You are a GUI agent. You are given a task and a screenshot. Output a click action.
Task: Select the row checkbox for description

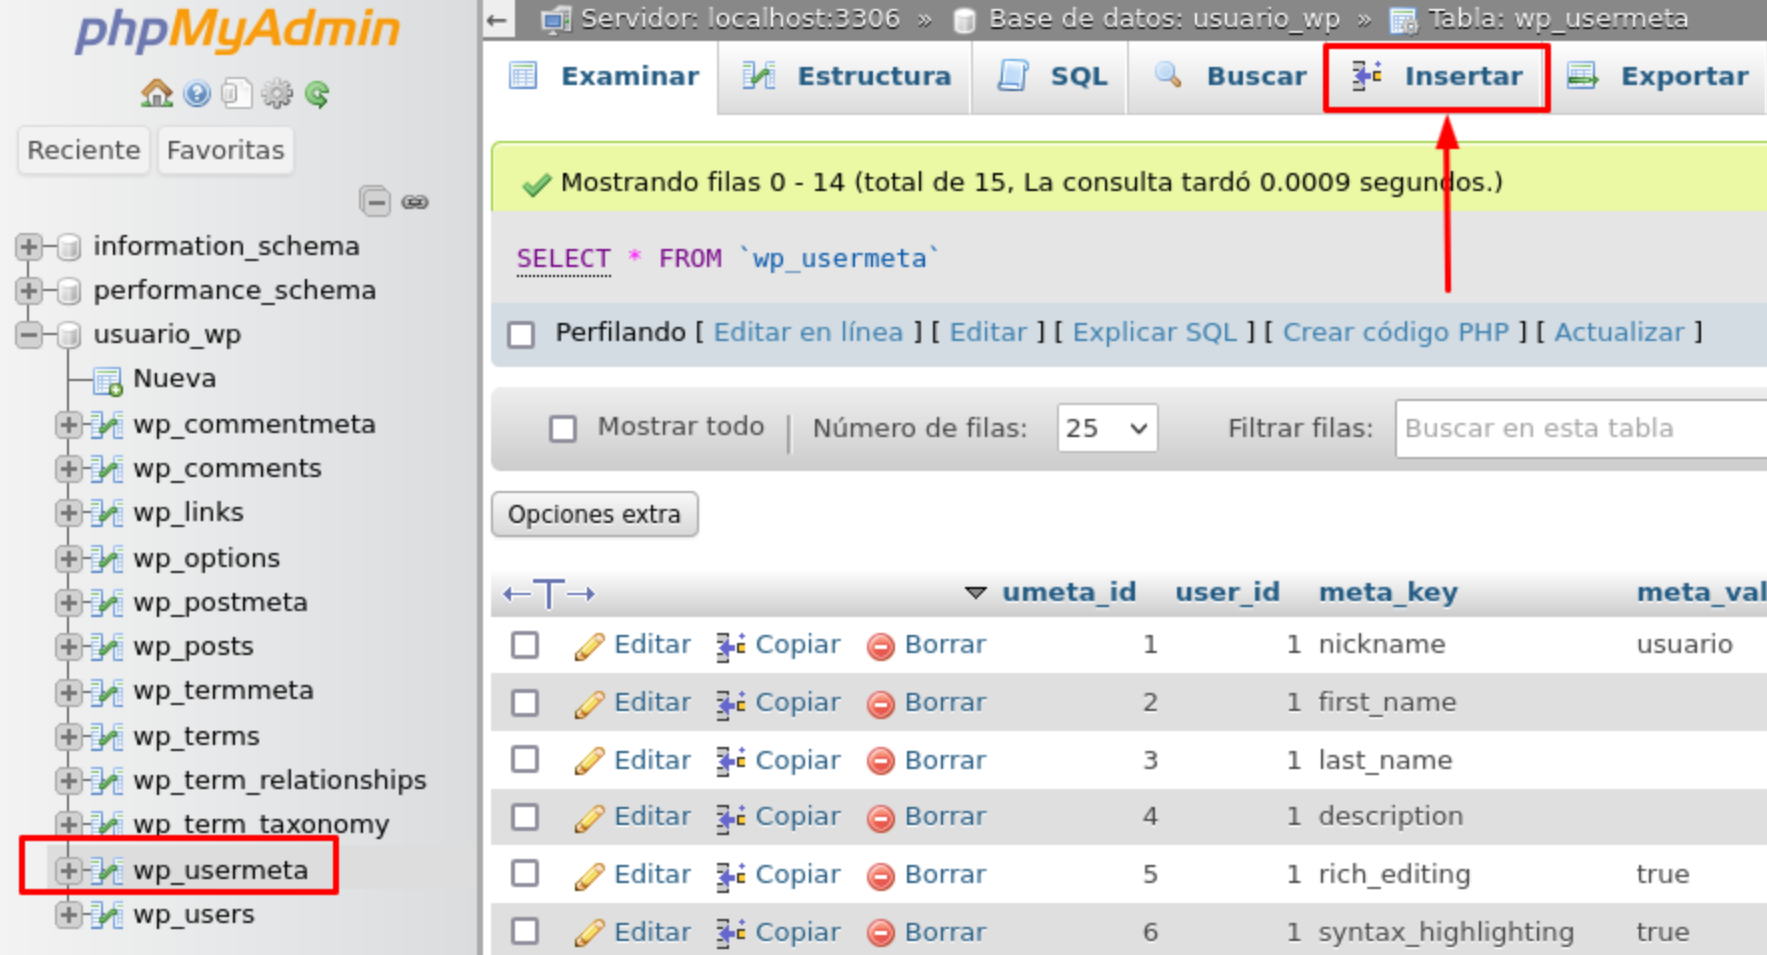(525, 817)
